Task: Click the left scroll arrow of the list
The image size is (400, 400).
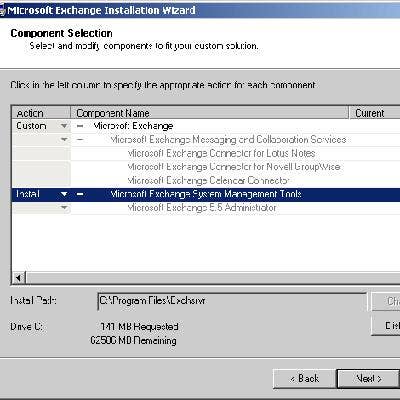Action: (19, 277)
